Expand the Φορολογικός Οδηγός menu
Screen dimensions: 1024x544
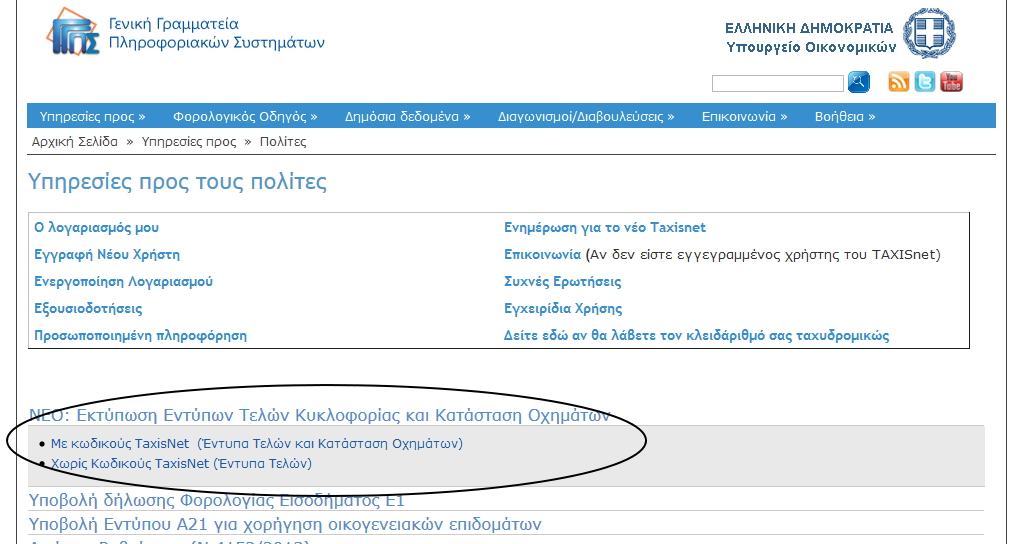245,116
